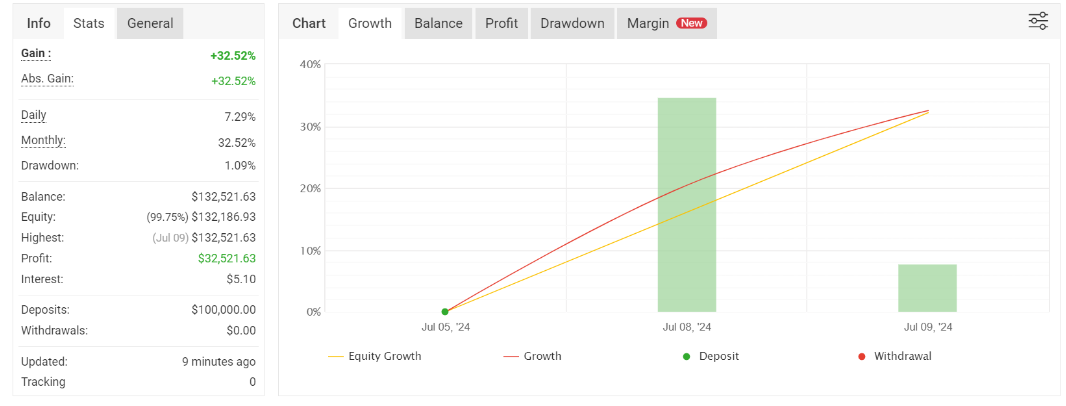Open the Profit chart tab
Viewport: 1066px width, 406px height.
(502, 23)
